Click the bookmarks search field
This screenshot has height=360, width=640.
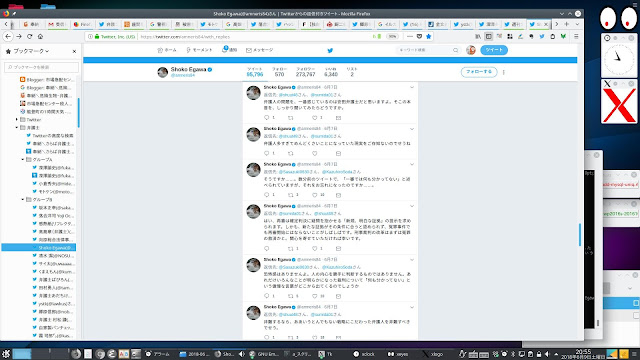point(41,67)
